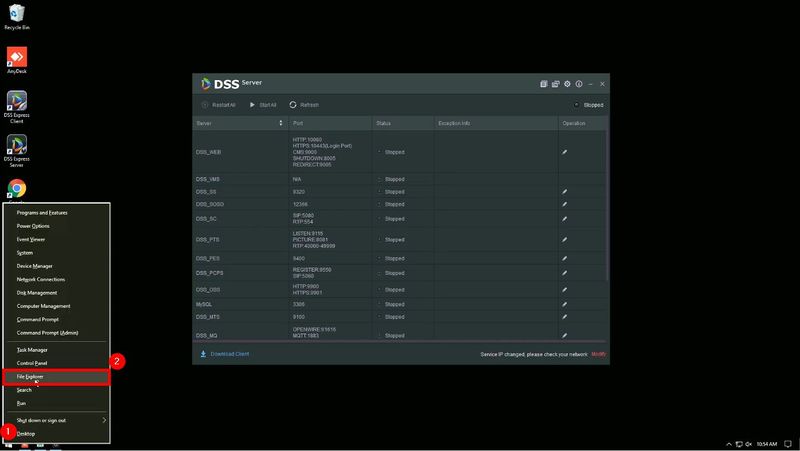Click the volume icon in system tray
The height and width of the screenshot is (451, 800).
(x=748, y=444)
